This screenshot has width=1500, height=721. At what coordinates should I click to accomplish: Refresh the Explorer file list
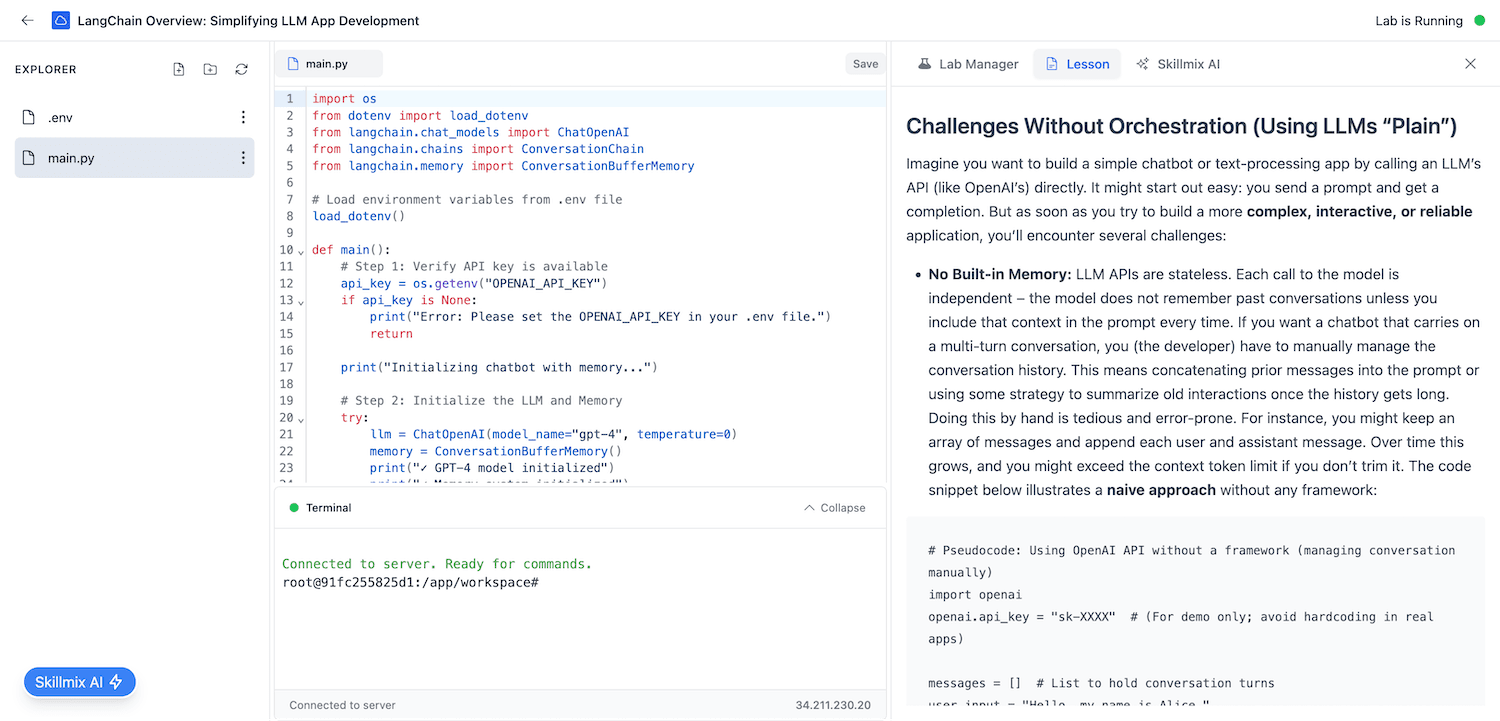point(241,69)
